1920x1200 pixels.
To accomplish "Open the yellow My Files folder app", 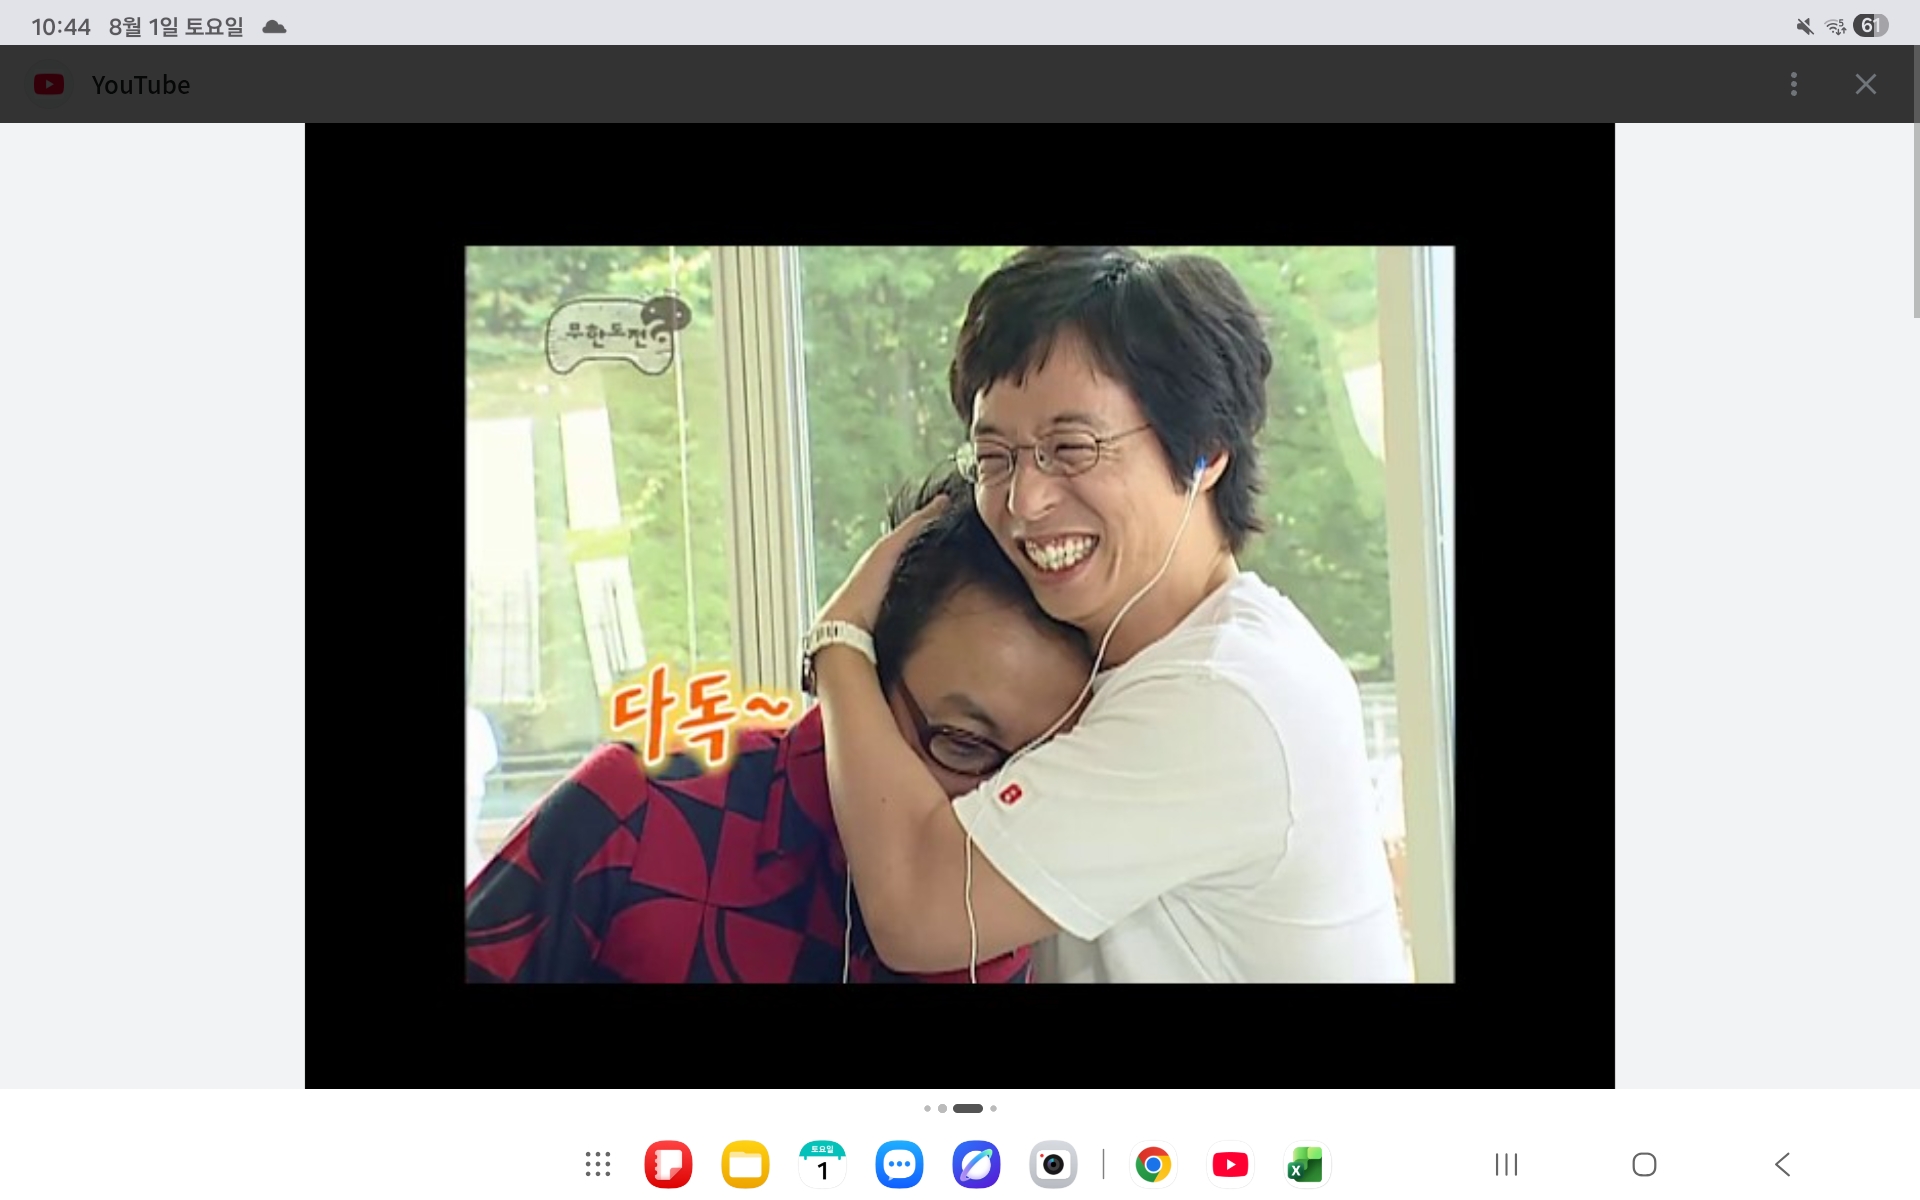I will 745,1164.
